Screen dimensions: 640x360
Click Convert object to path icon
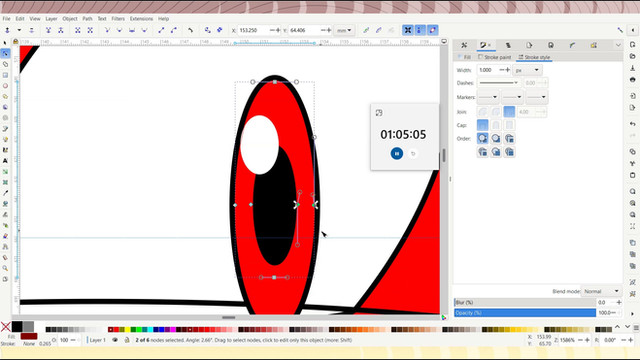click(208, 30)
